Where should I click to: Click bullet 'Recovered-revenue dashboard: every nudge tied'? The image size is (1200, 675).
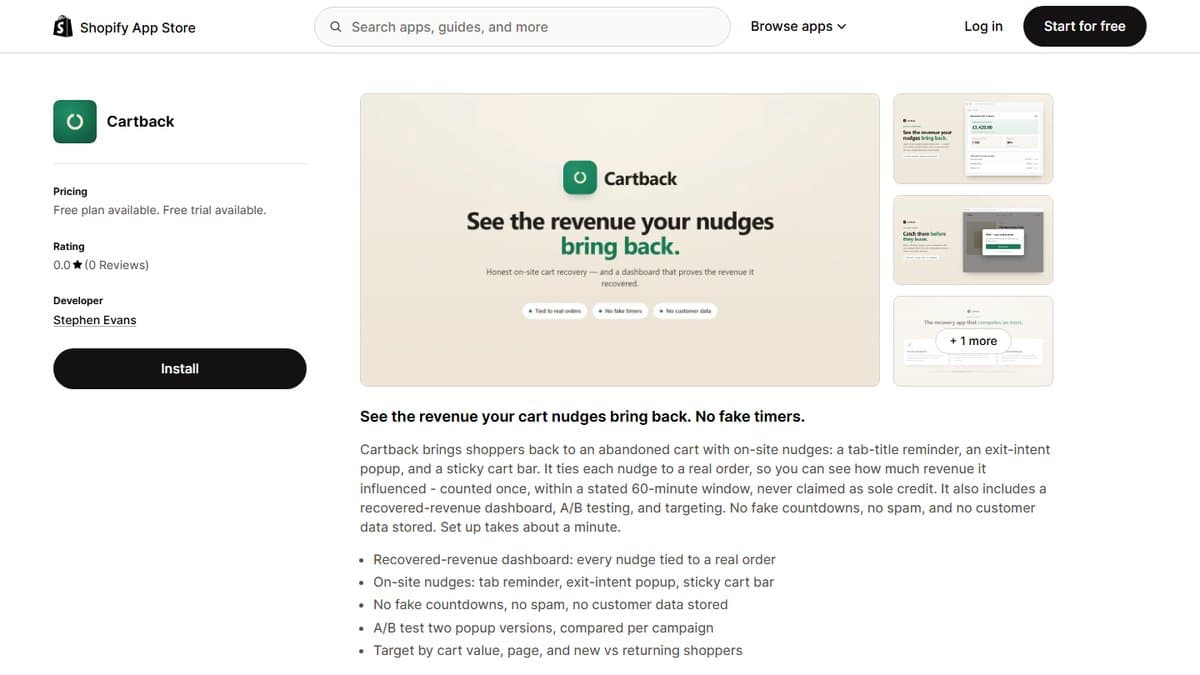pos(574,559)
